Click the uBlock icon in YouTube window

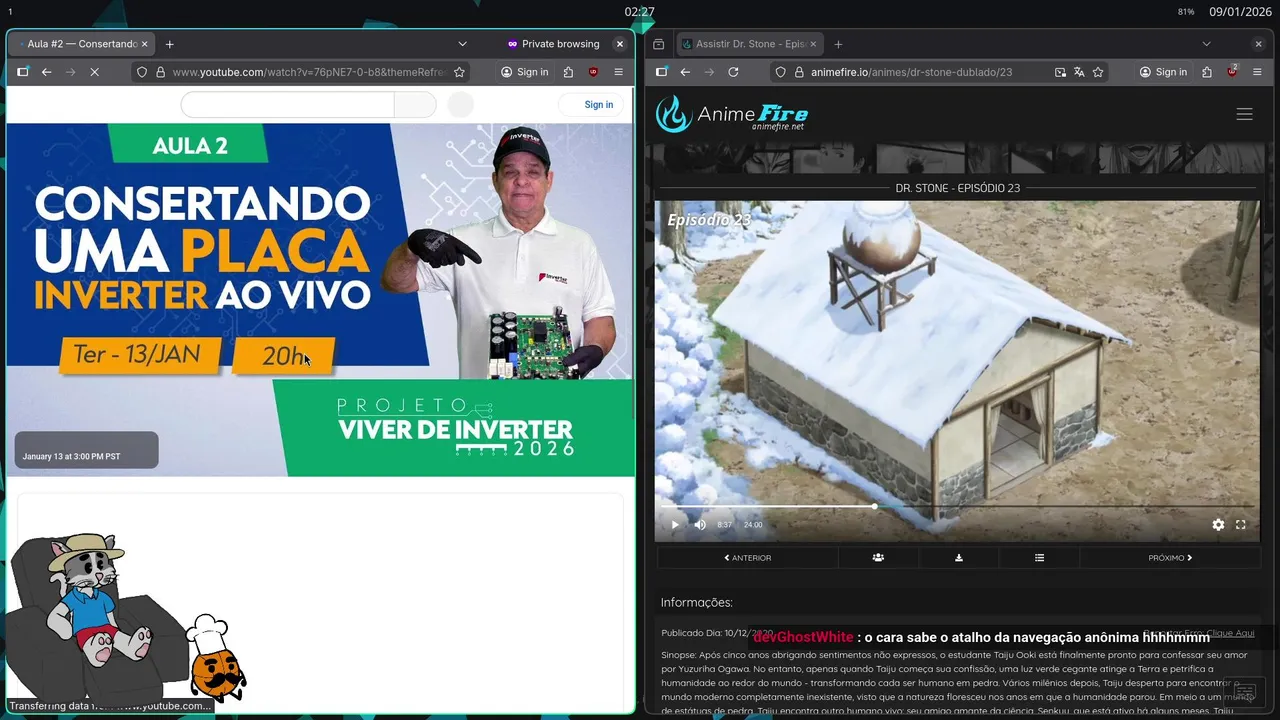point(593,72)
